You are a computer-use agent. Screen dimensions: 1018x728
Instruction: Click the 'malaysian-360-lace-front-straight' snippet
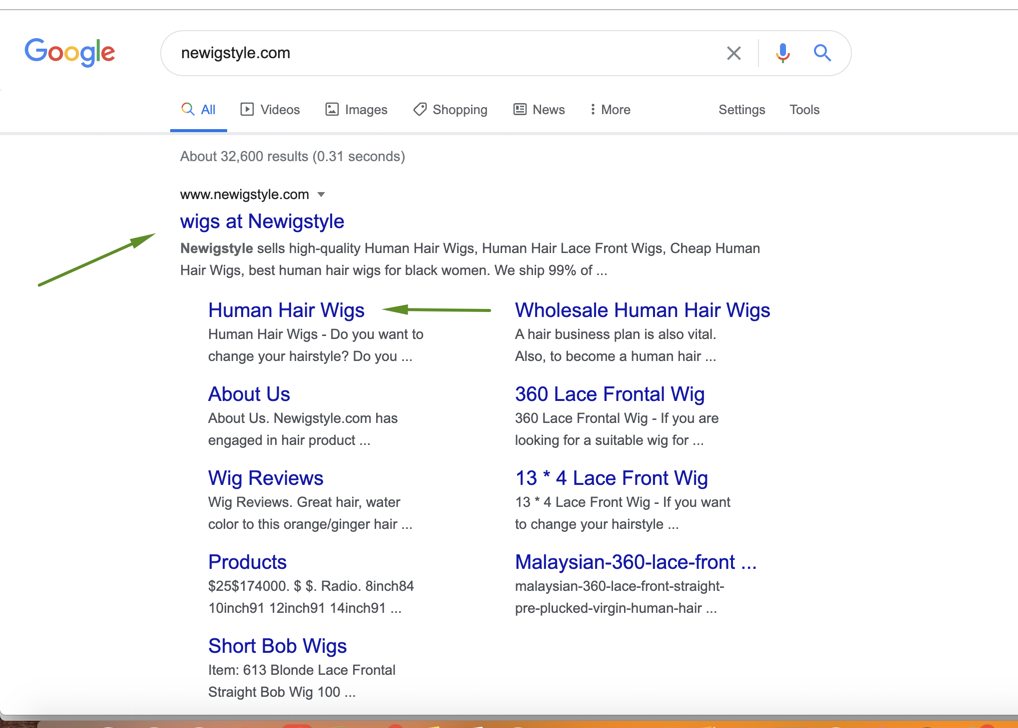click(x=619, y=597)
